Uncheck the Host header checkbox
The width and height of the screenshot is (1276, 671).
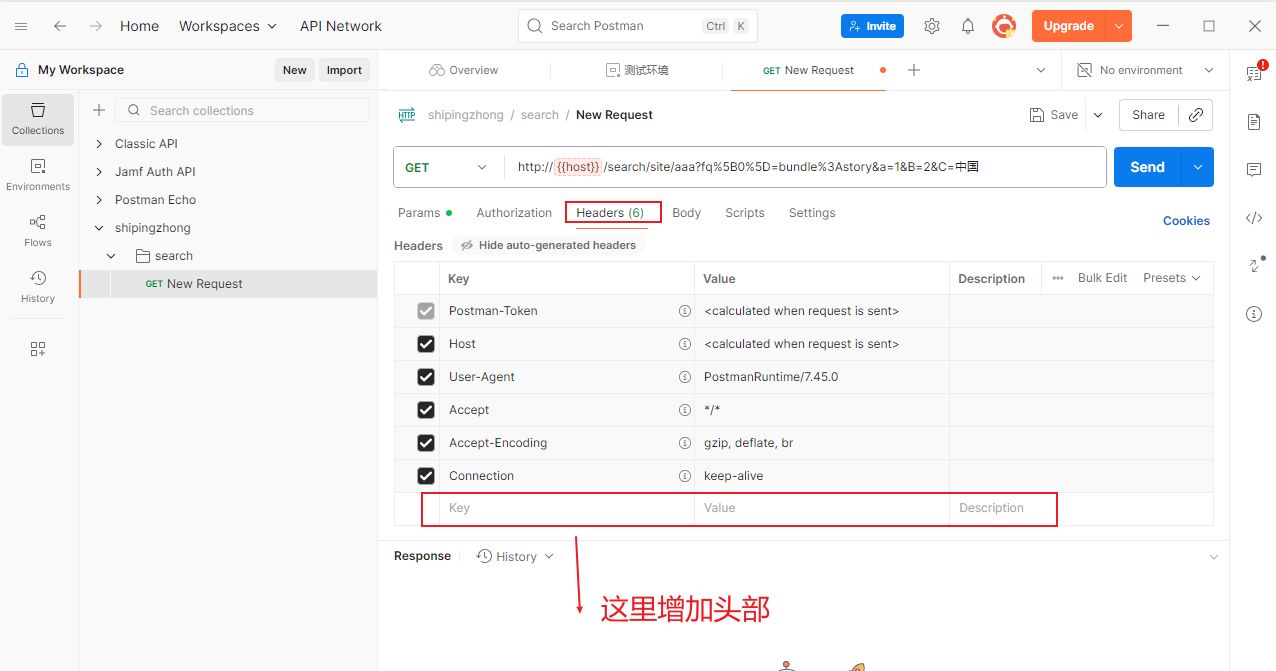tap(426, 344)
